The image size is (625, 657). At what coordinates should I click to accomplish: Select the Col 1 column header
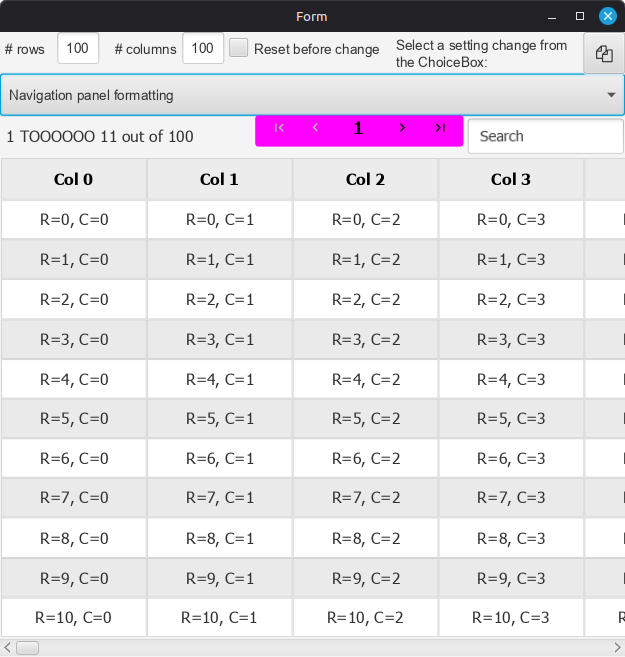tap(220, 179)
